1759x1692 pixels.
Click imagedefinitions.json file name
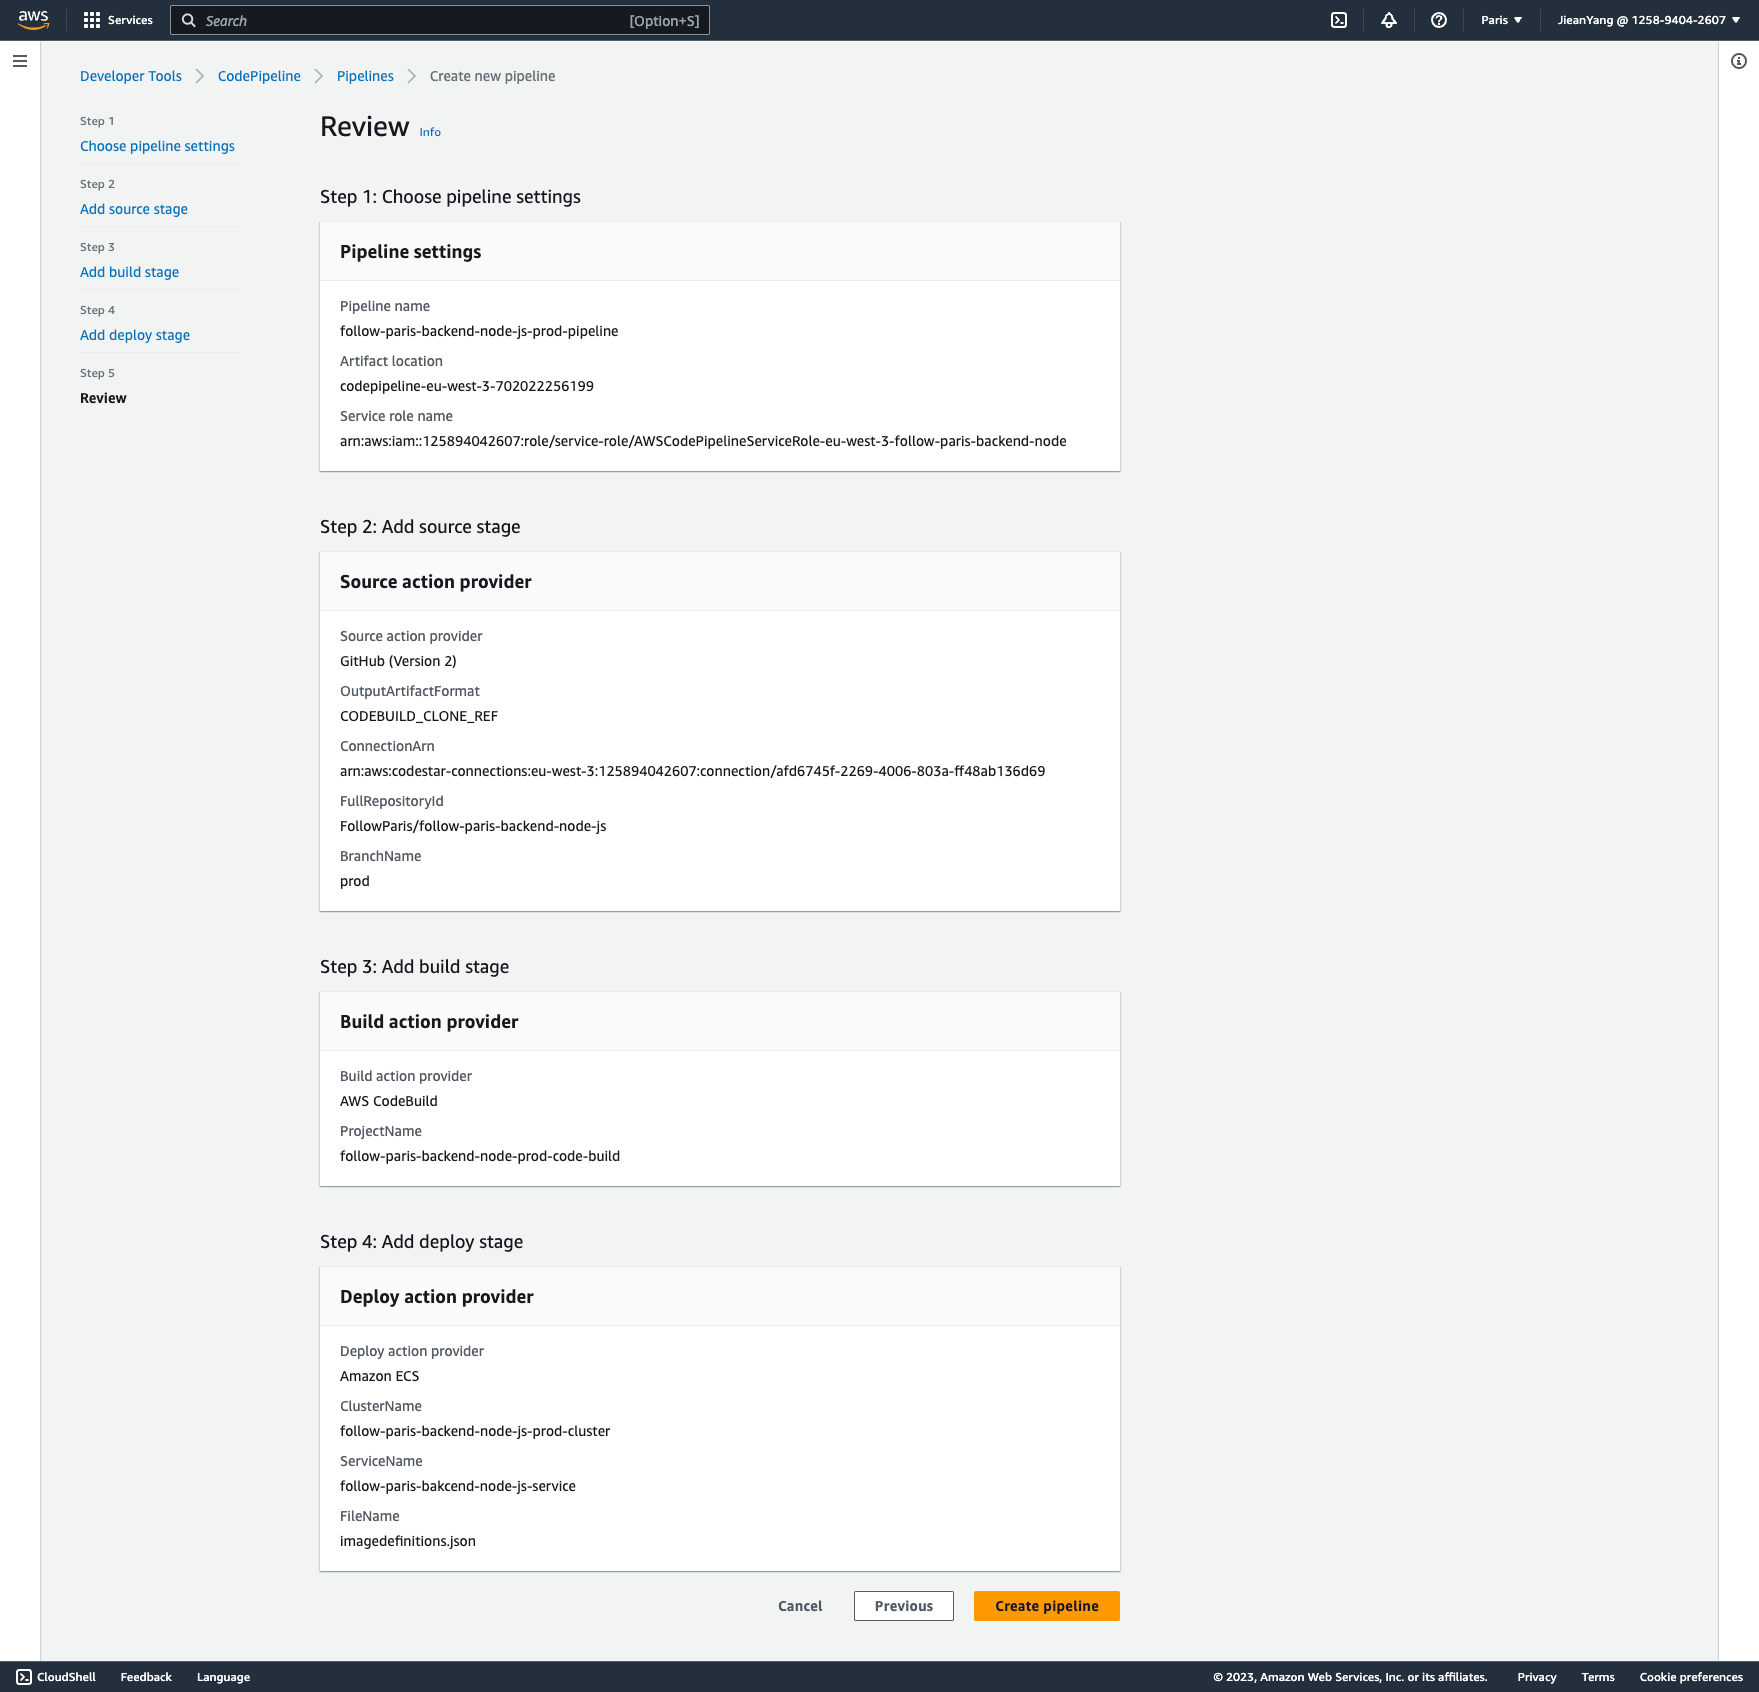[x=408, y=1541]
